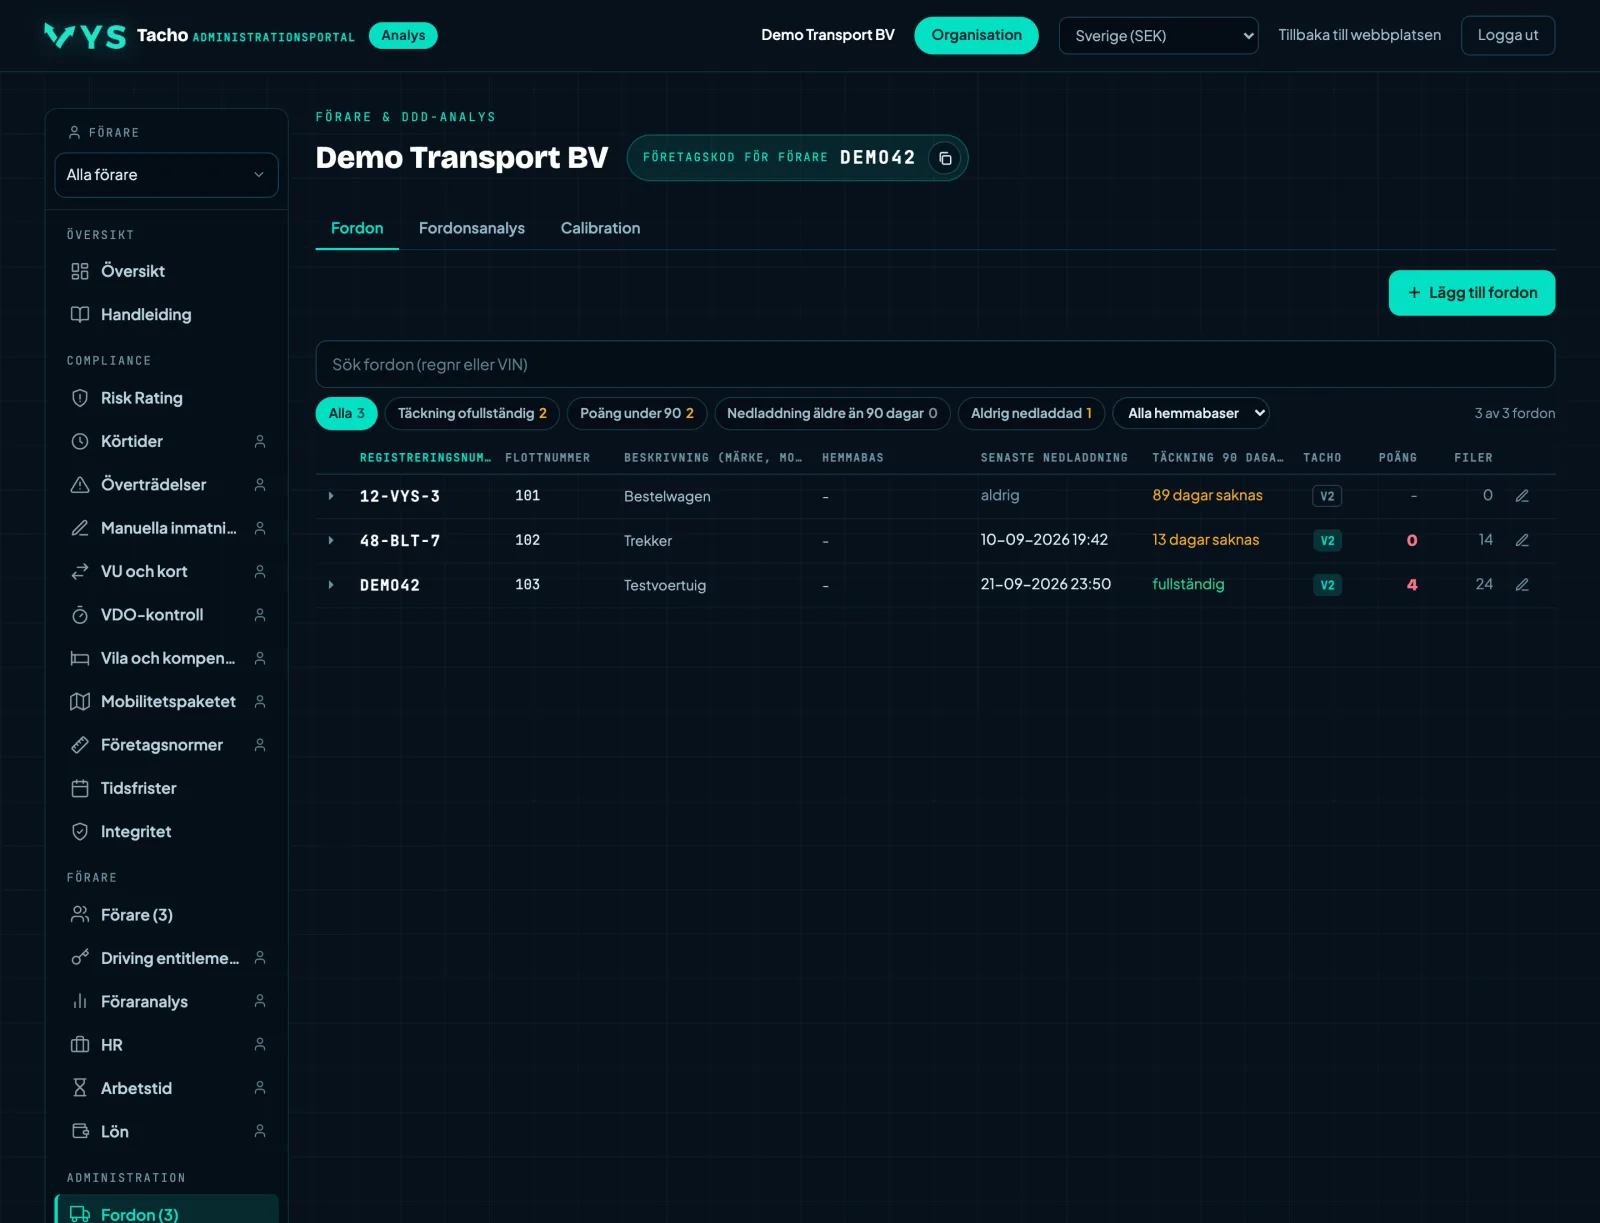Edit vehicle DEMO42 with pencil icon
Image resolution: width=1600 pixels, height=1223 pixels.
tap(1522, 585)
